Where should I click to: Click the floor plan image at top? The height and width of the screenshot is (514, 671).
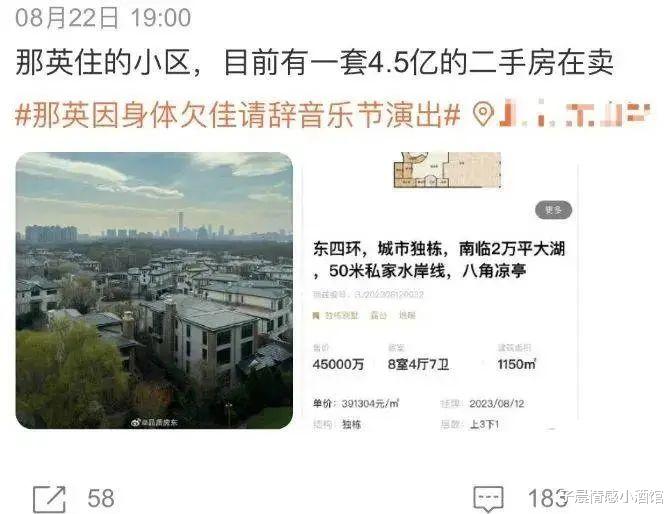447,170
